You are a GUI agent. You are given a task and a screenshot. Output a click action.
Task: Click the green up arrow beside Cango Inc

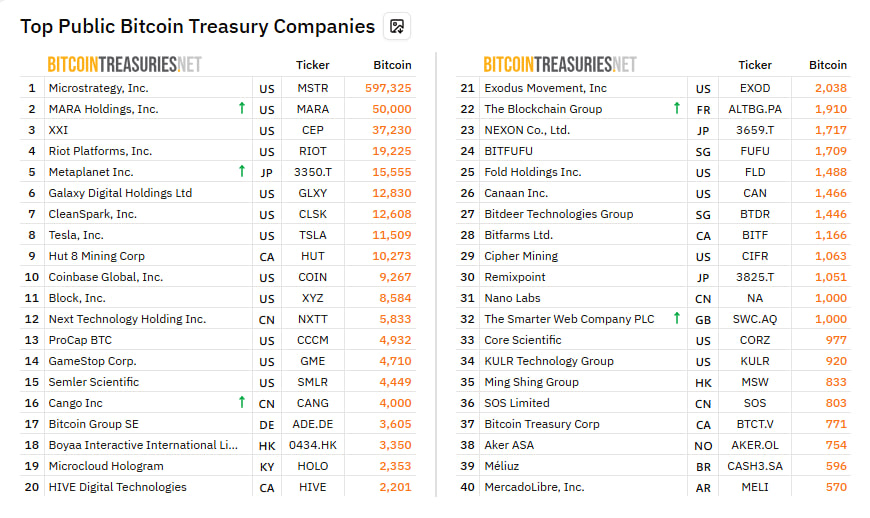[x=242, y=402]
